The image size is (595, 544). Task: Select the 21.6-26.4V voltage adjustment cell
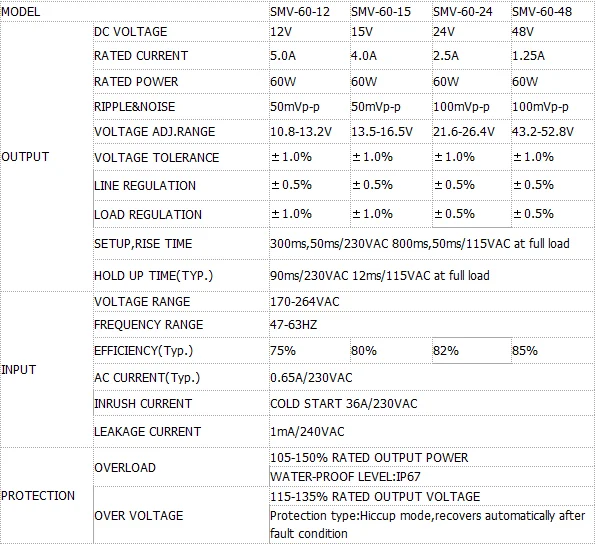464,132
